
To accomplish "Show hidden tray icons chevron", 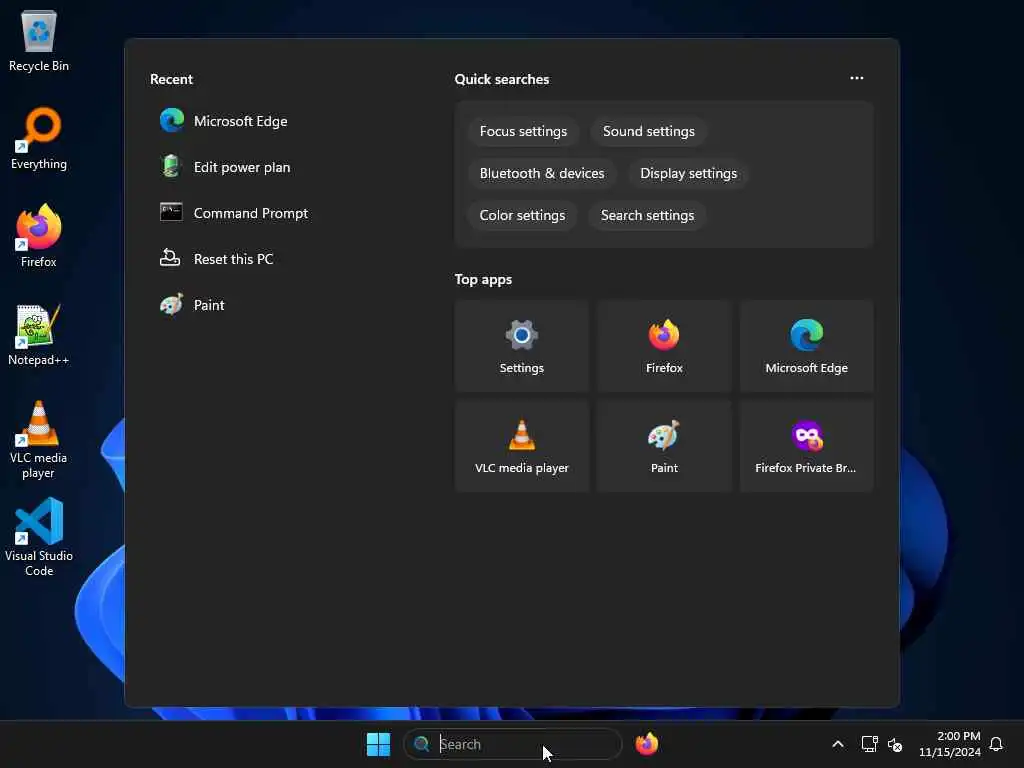I will click(837, 744).
